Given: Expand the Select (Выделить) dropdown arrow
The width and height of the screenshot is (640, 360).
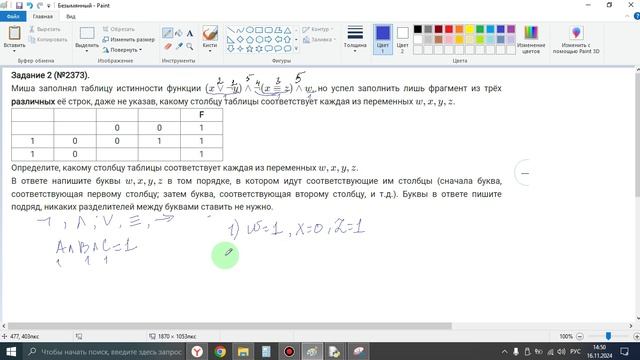Looking at the screenshot, I should click(87, 51).
